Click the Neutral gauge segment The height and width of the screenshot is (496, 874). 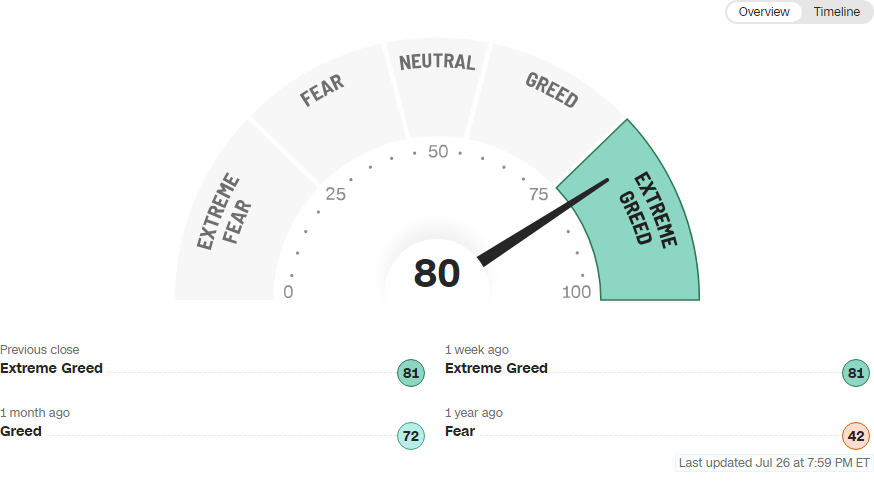(x=437, y=84)
